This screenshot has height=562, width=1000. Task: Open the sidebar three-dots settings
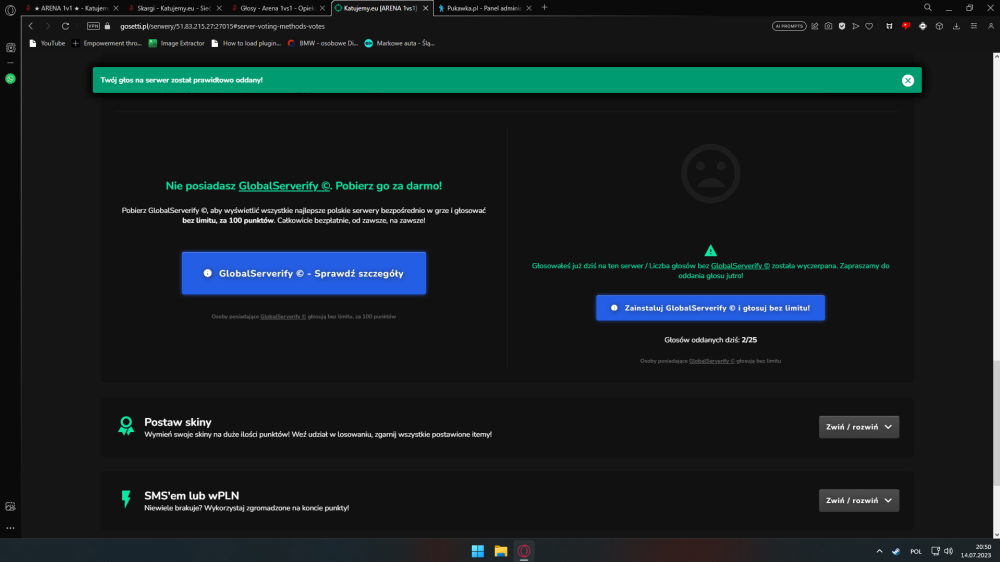[10, 528]
